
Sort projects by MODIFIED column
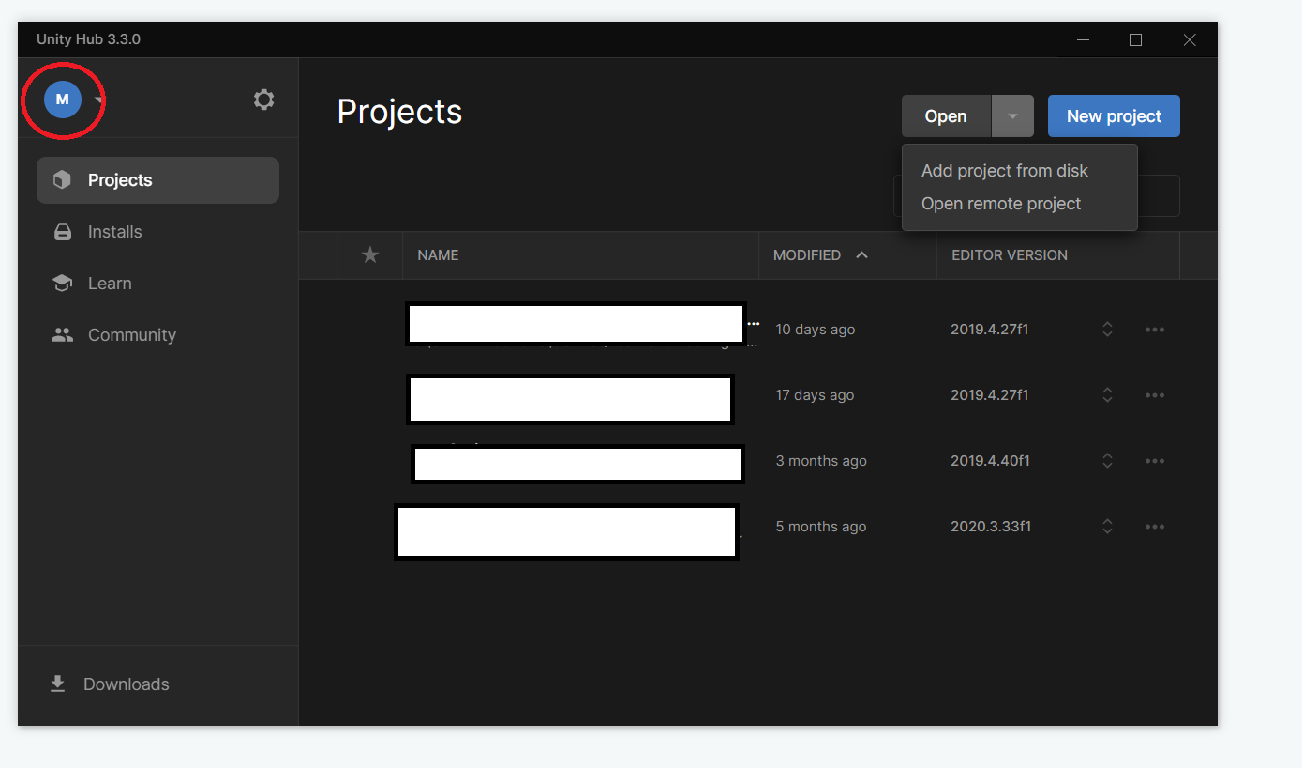point(807,255)
